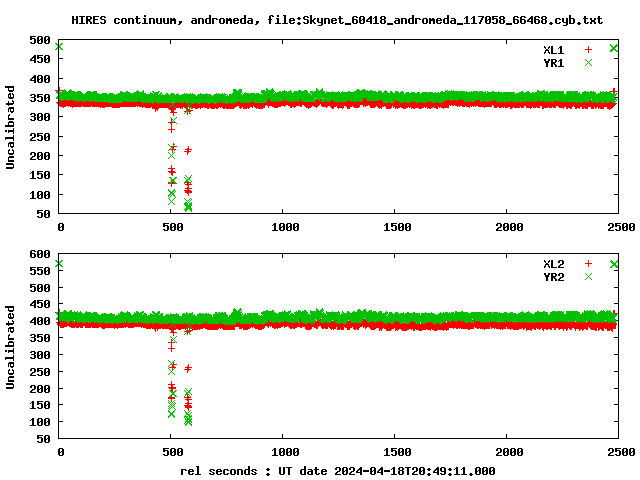Click the 600 tick on lower plot y-axis
This screenshot has width=640, height=480.
[40, 254]
